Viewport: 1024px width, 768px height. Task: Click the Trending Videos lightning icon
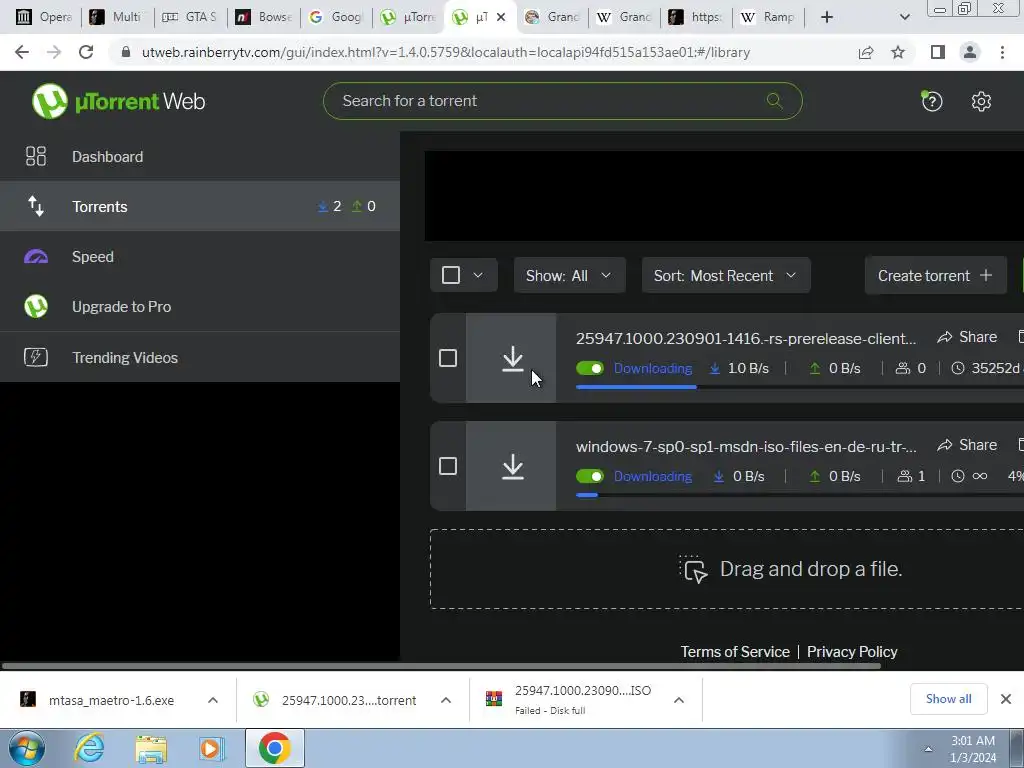point(36,357)
